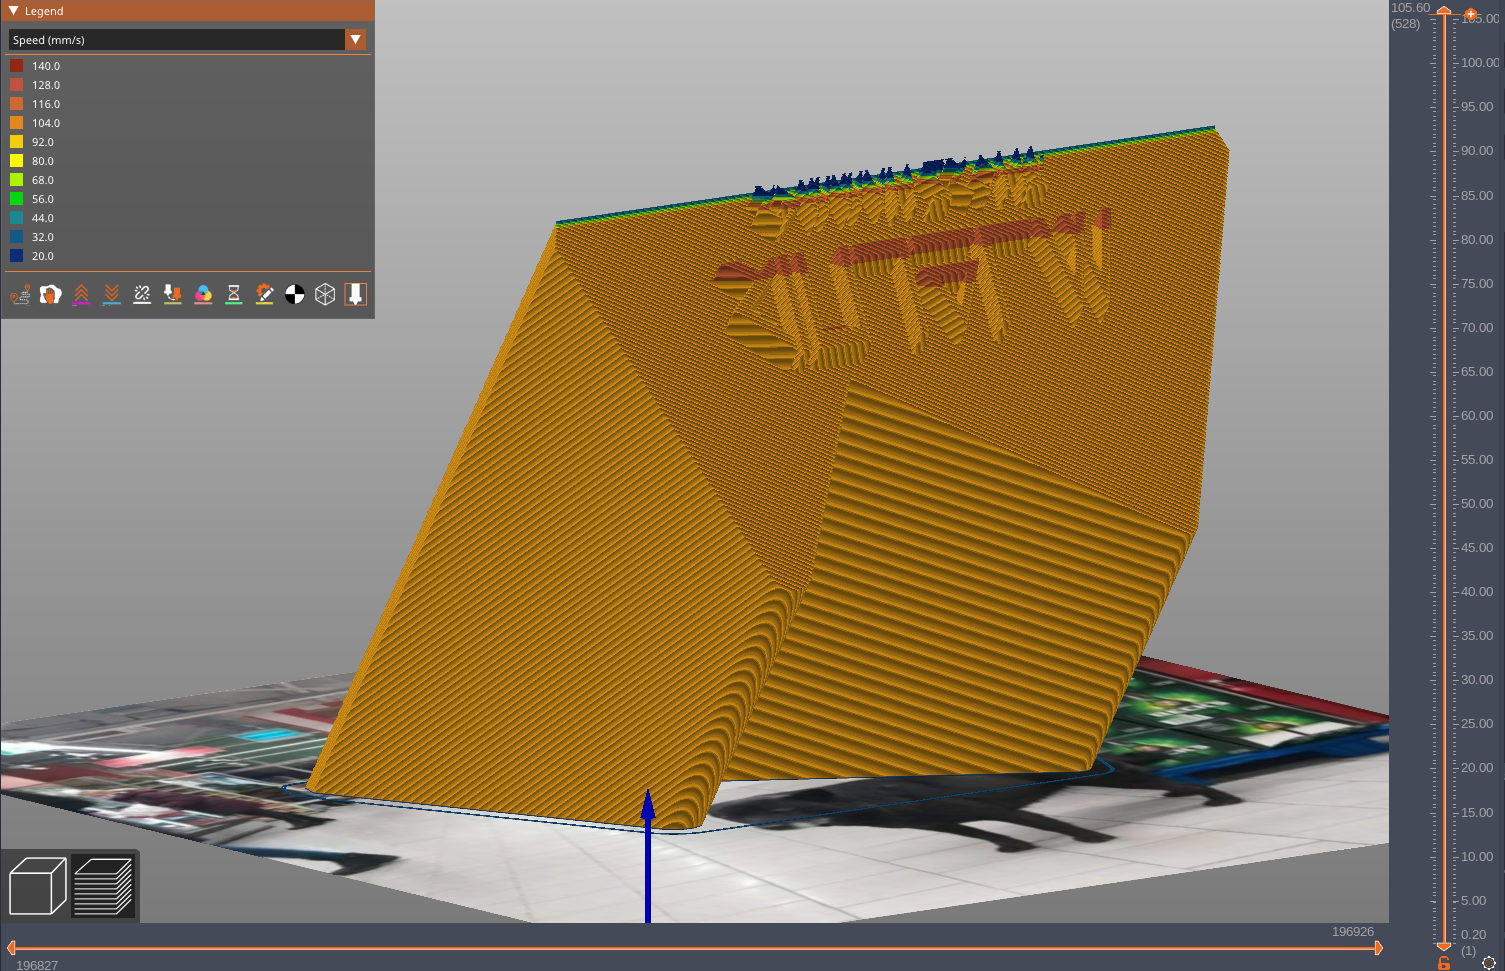Toggle custom G-code gear-pencil icon
The width and height of the screenshot is (1505, 971).
tap(264, 294)
